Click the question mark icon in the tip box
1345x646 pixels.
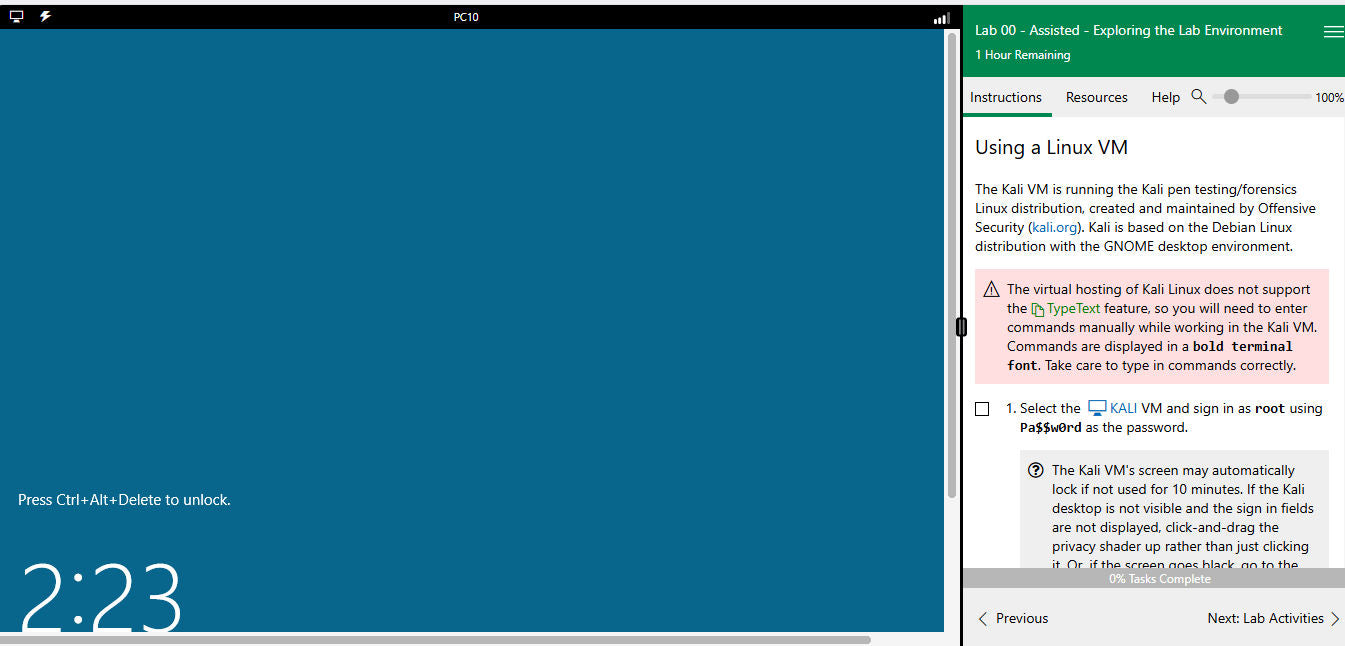pyautogui.click(x=1036, y=470)
